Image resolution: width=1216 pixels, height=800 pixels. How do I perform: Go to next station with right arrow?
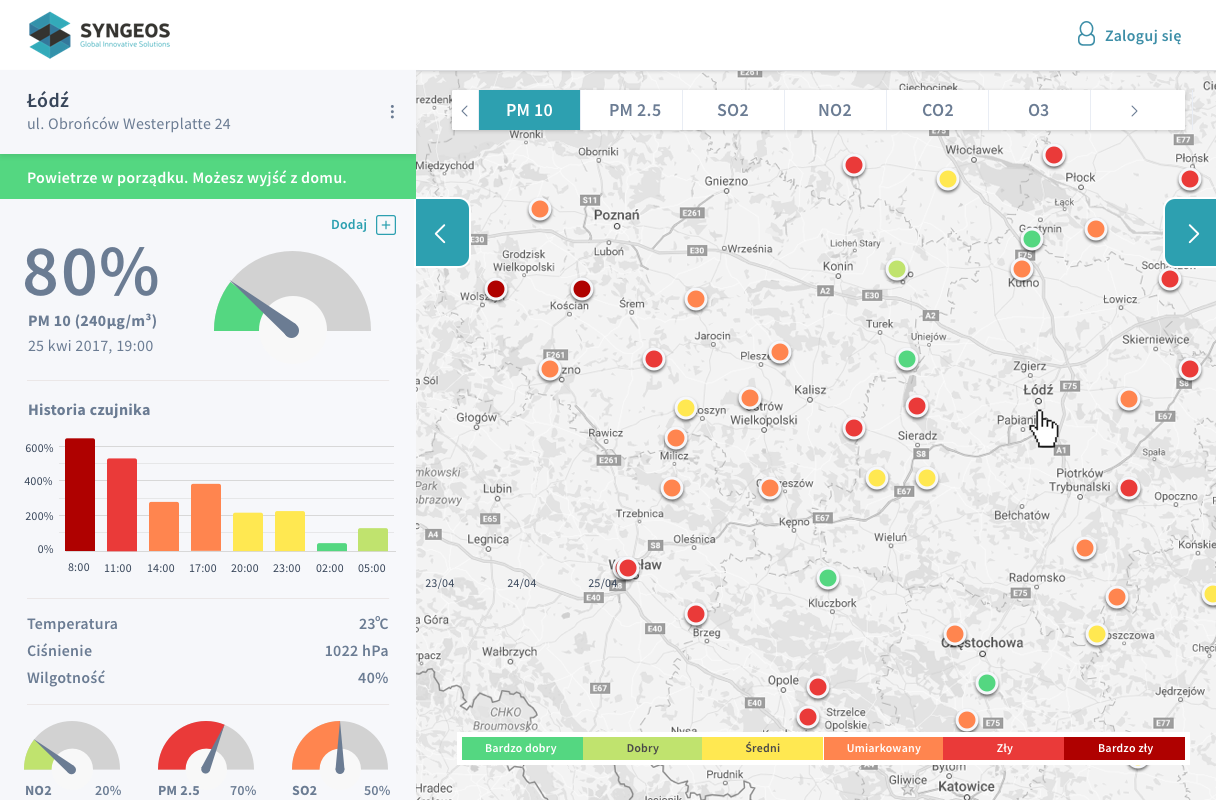point(1191,233)
